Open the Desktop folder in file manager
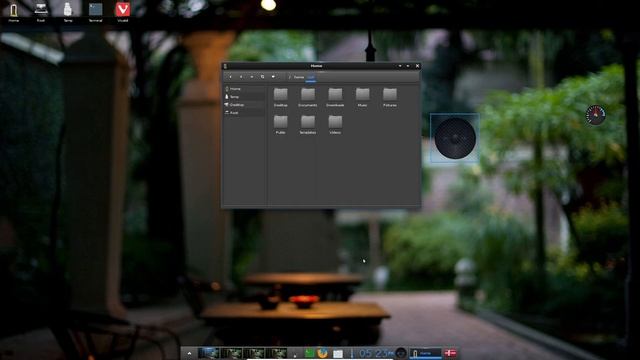The height and width of the screenshot is (360, 640). point(280,98)
